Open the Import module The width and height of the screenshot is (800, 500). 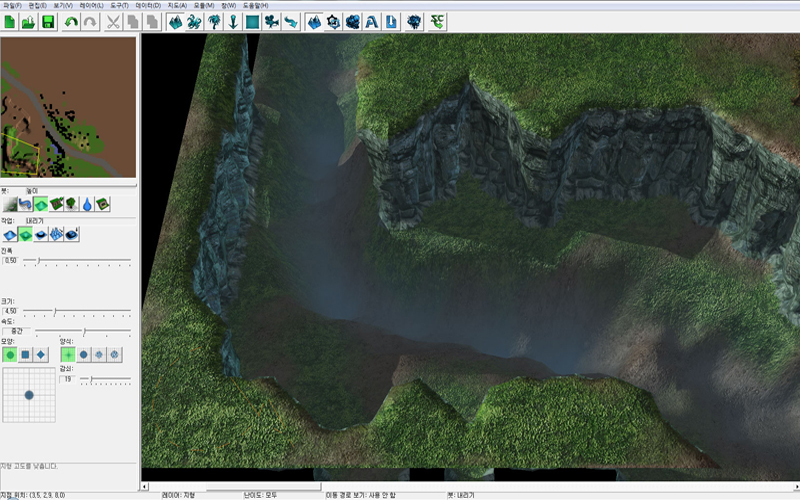(391, 22)
